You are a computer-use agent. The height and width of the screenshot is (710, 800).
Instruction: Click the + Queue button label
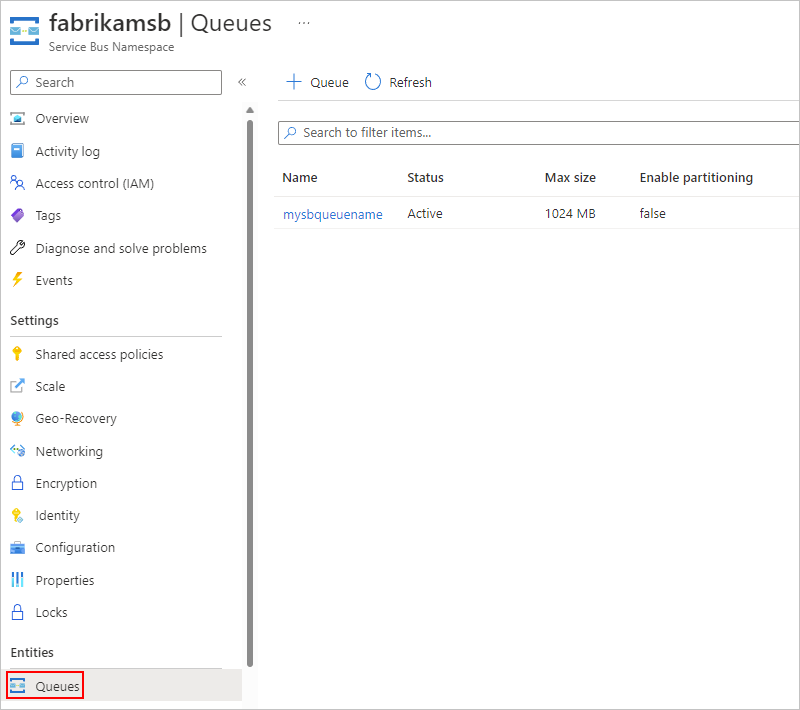329,83
